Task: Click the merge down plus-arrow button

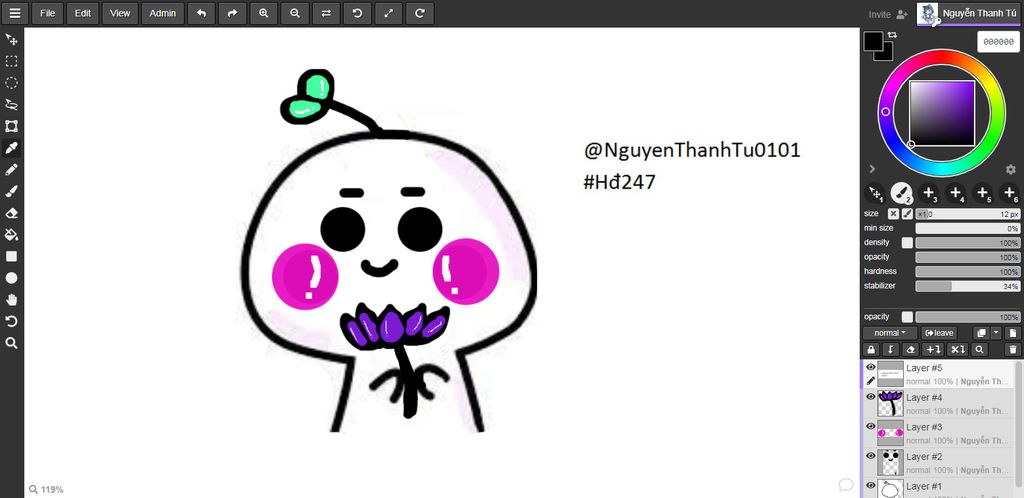Action: (934, 350)
